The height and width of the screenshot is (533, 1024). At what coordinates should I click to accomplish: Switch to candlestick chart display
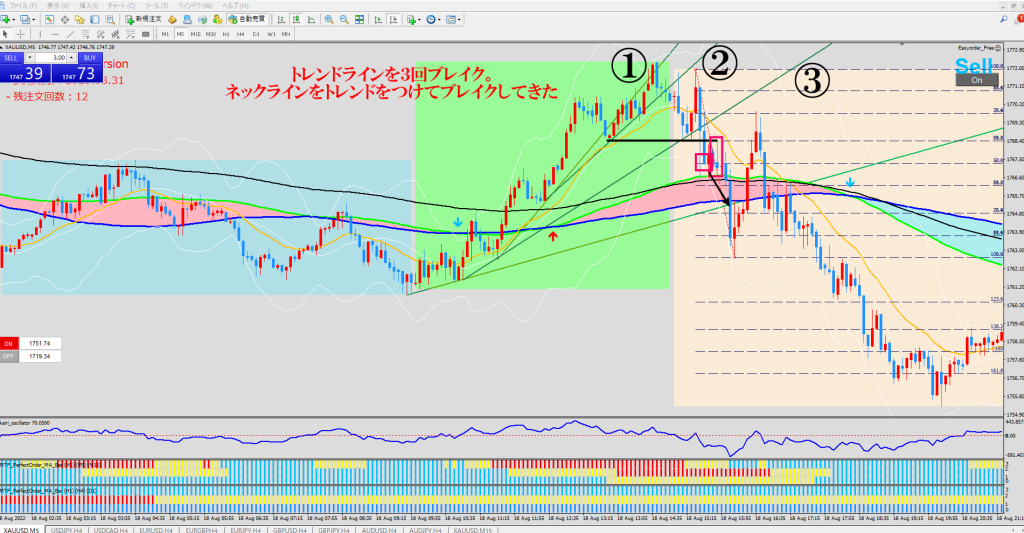296,20
